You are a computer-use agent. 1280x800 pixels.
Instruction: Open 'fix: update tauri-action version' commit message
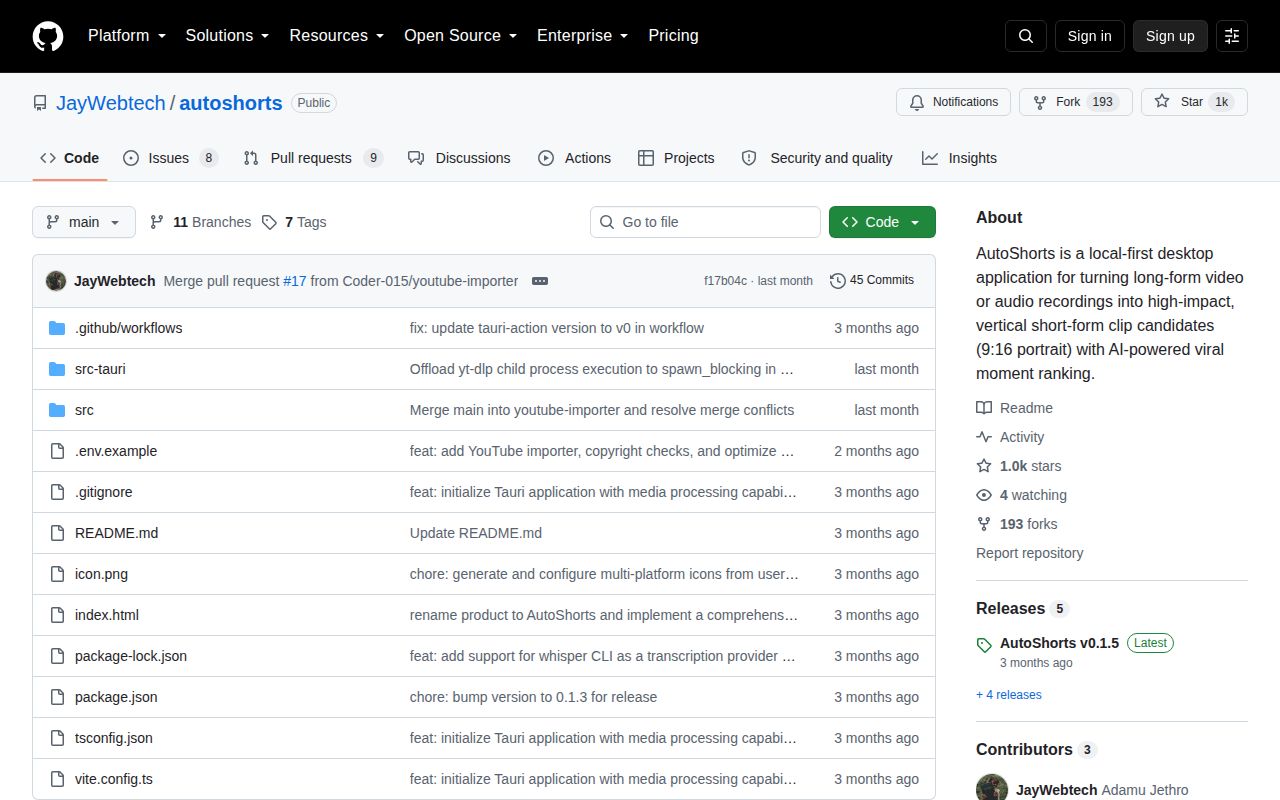[557, 328]
